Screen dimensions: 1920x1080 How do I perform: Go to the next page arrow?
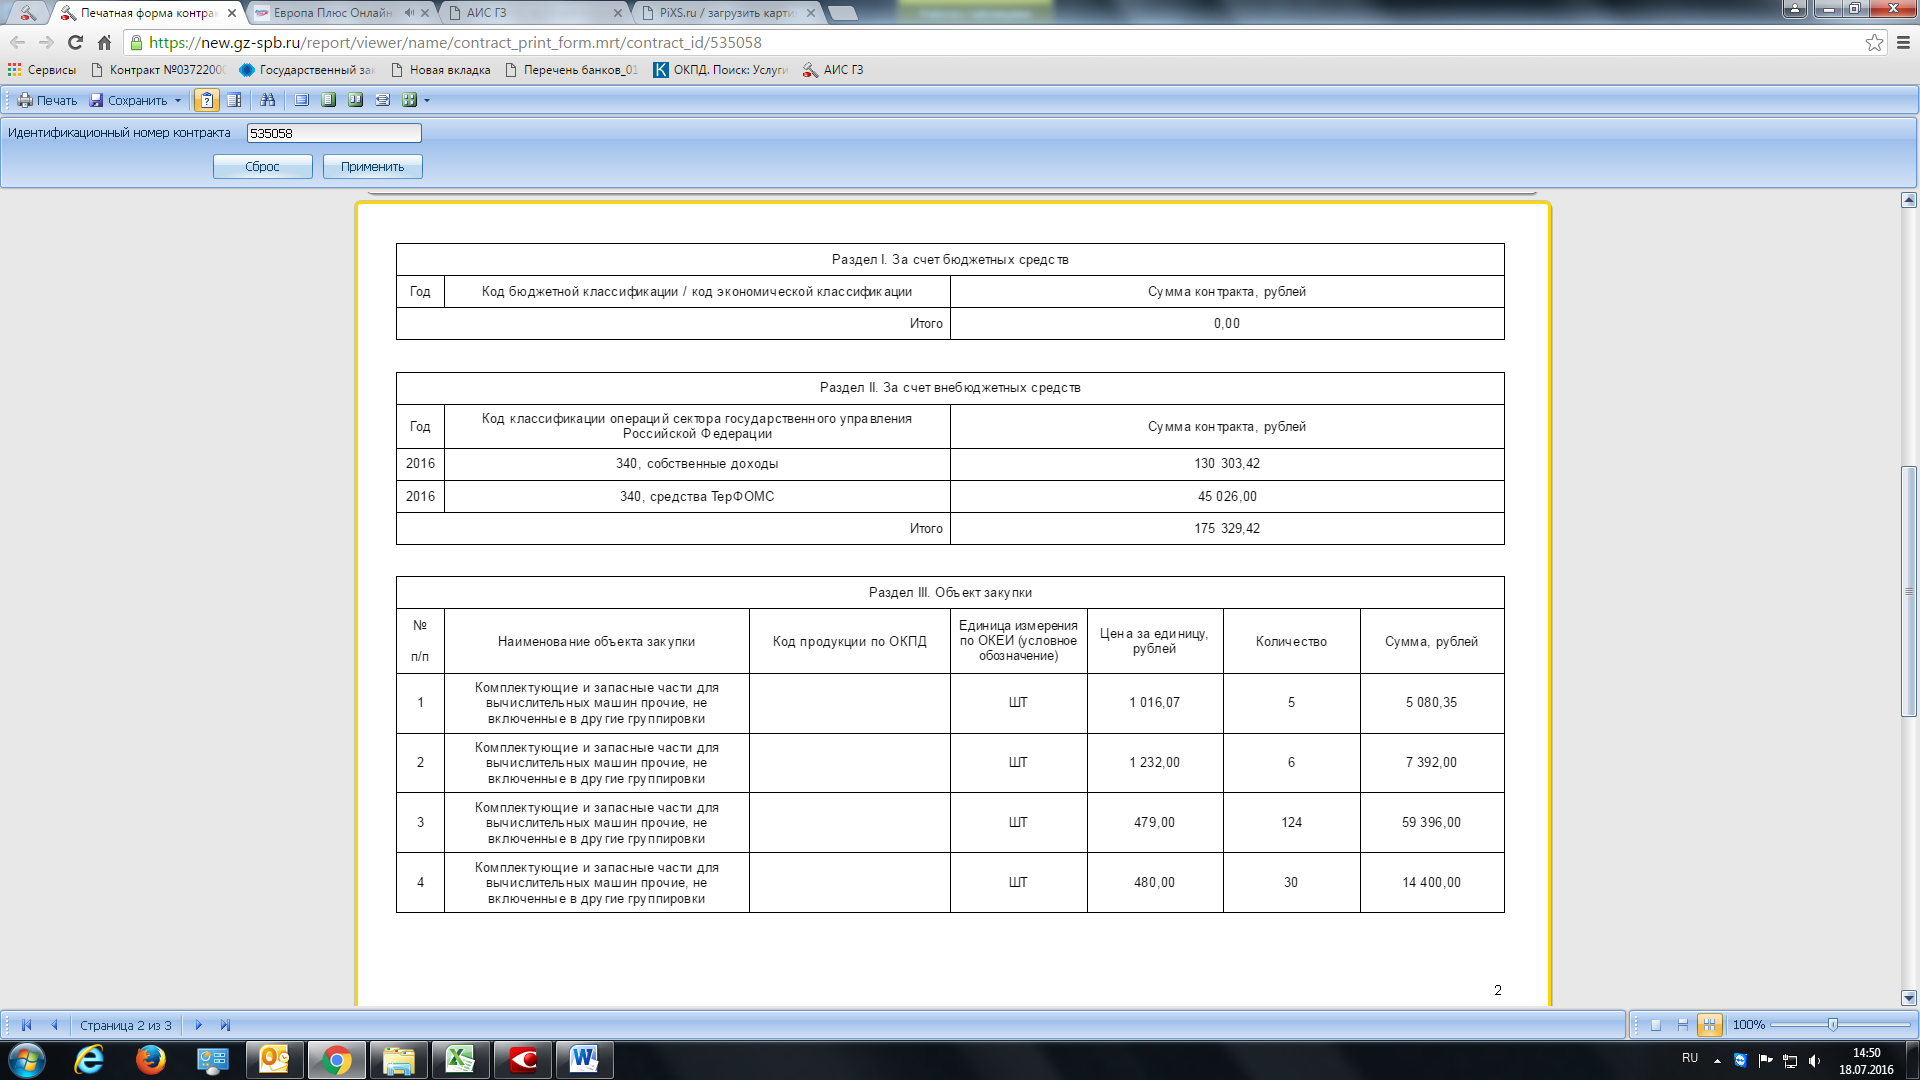[x=198, y=1025]
